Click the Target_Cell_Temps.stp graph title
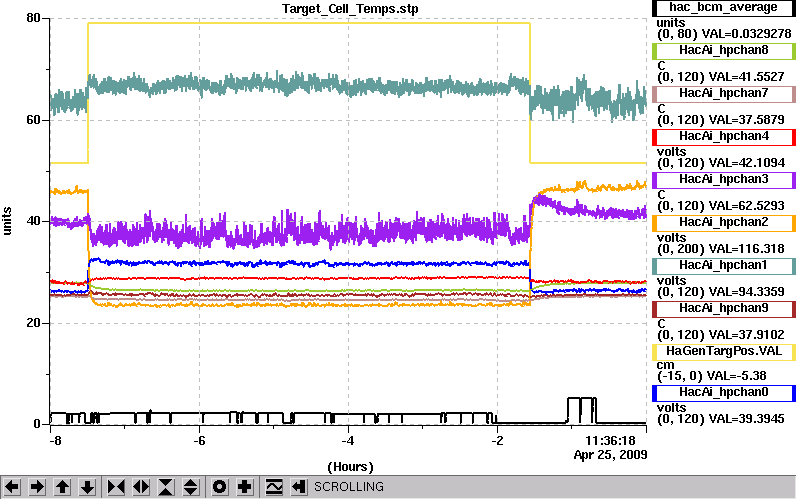The width and height of the screenshot is (796, 499). (350, 9)
